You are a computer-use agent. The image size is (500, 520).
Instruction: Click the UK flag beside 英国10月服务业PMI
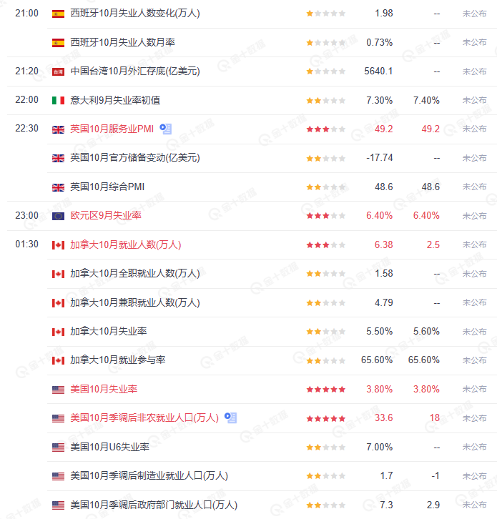pos(58,130)
